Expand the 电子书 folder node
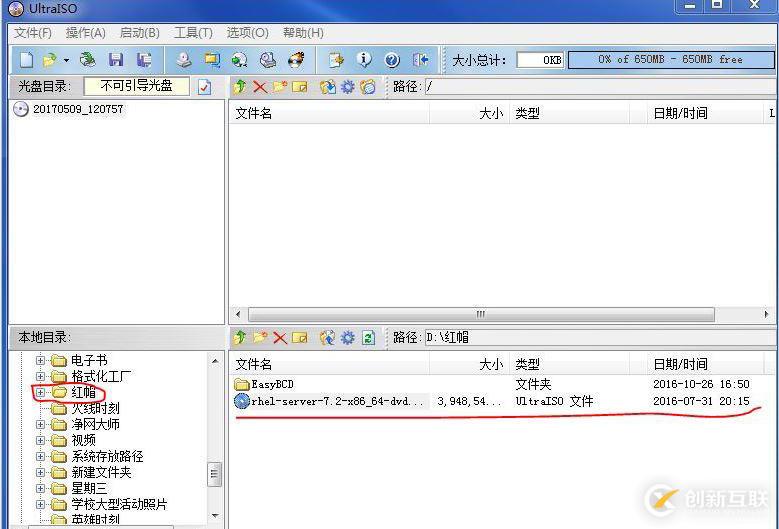779x529 pixels. tap(41, 360)
